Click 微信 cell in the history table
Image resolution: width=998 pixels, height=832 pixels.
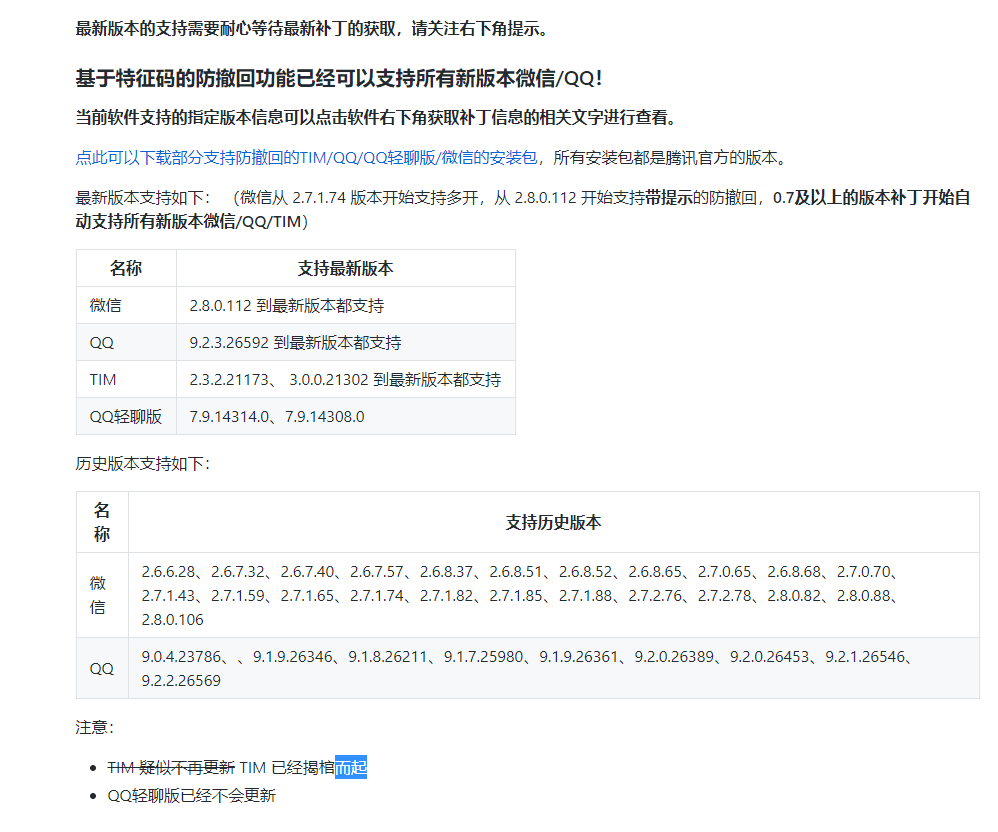coord(102,595)
